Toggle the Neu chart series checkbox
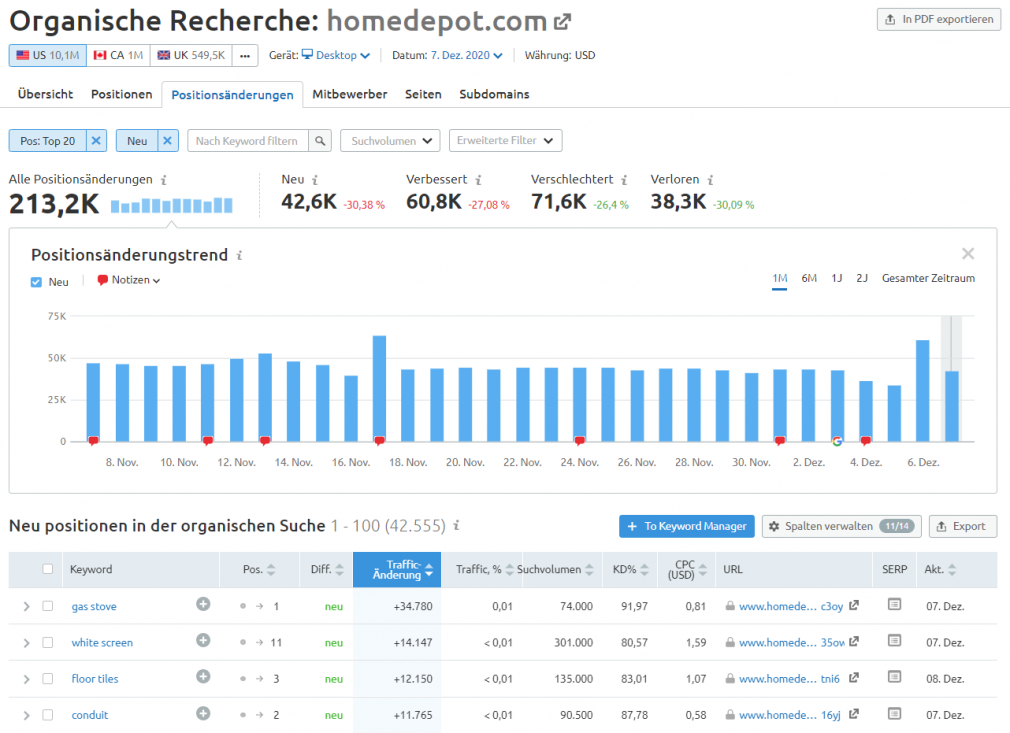This screenshot has width=1010, height=733. pyautogui.click(x=36, y=282)
